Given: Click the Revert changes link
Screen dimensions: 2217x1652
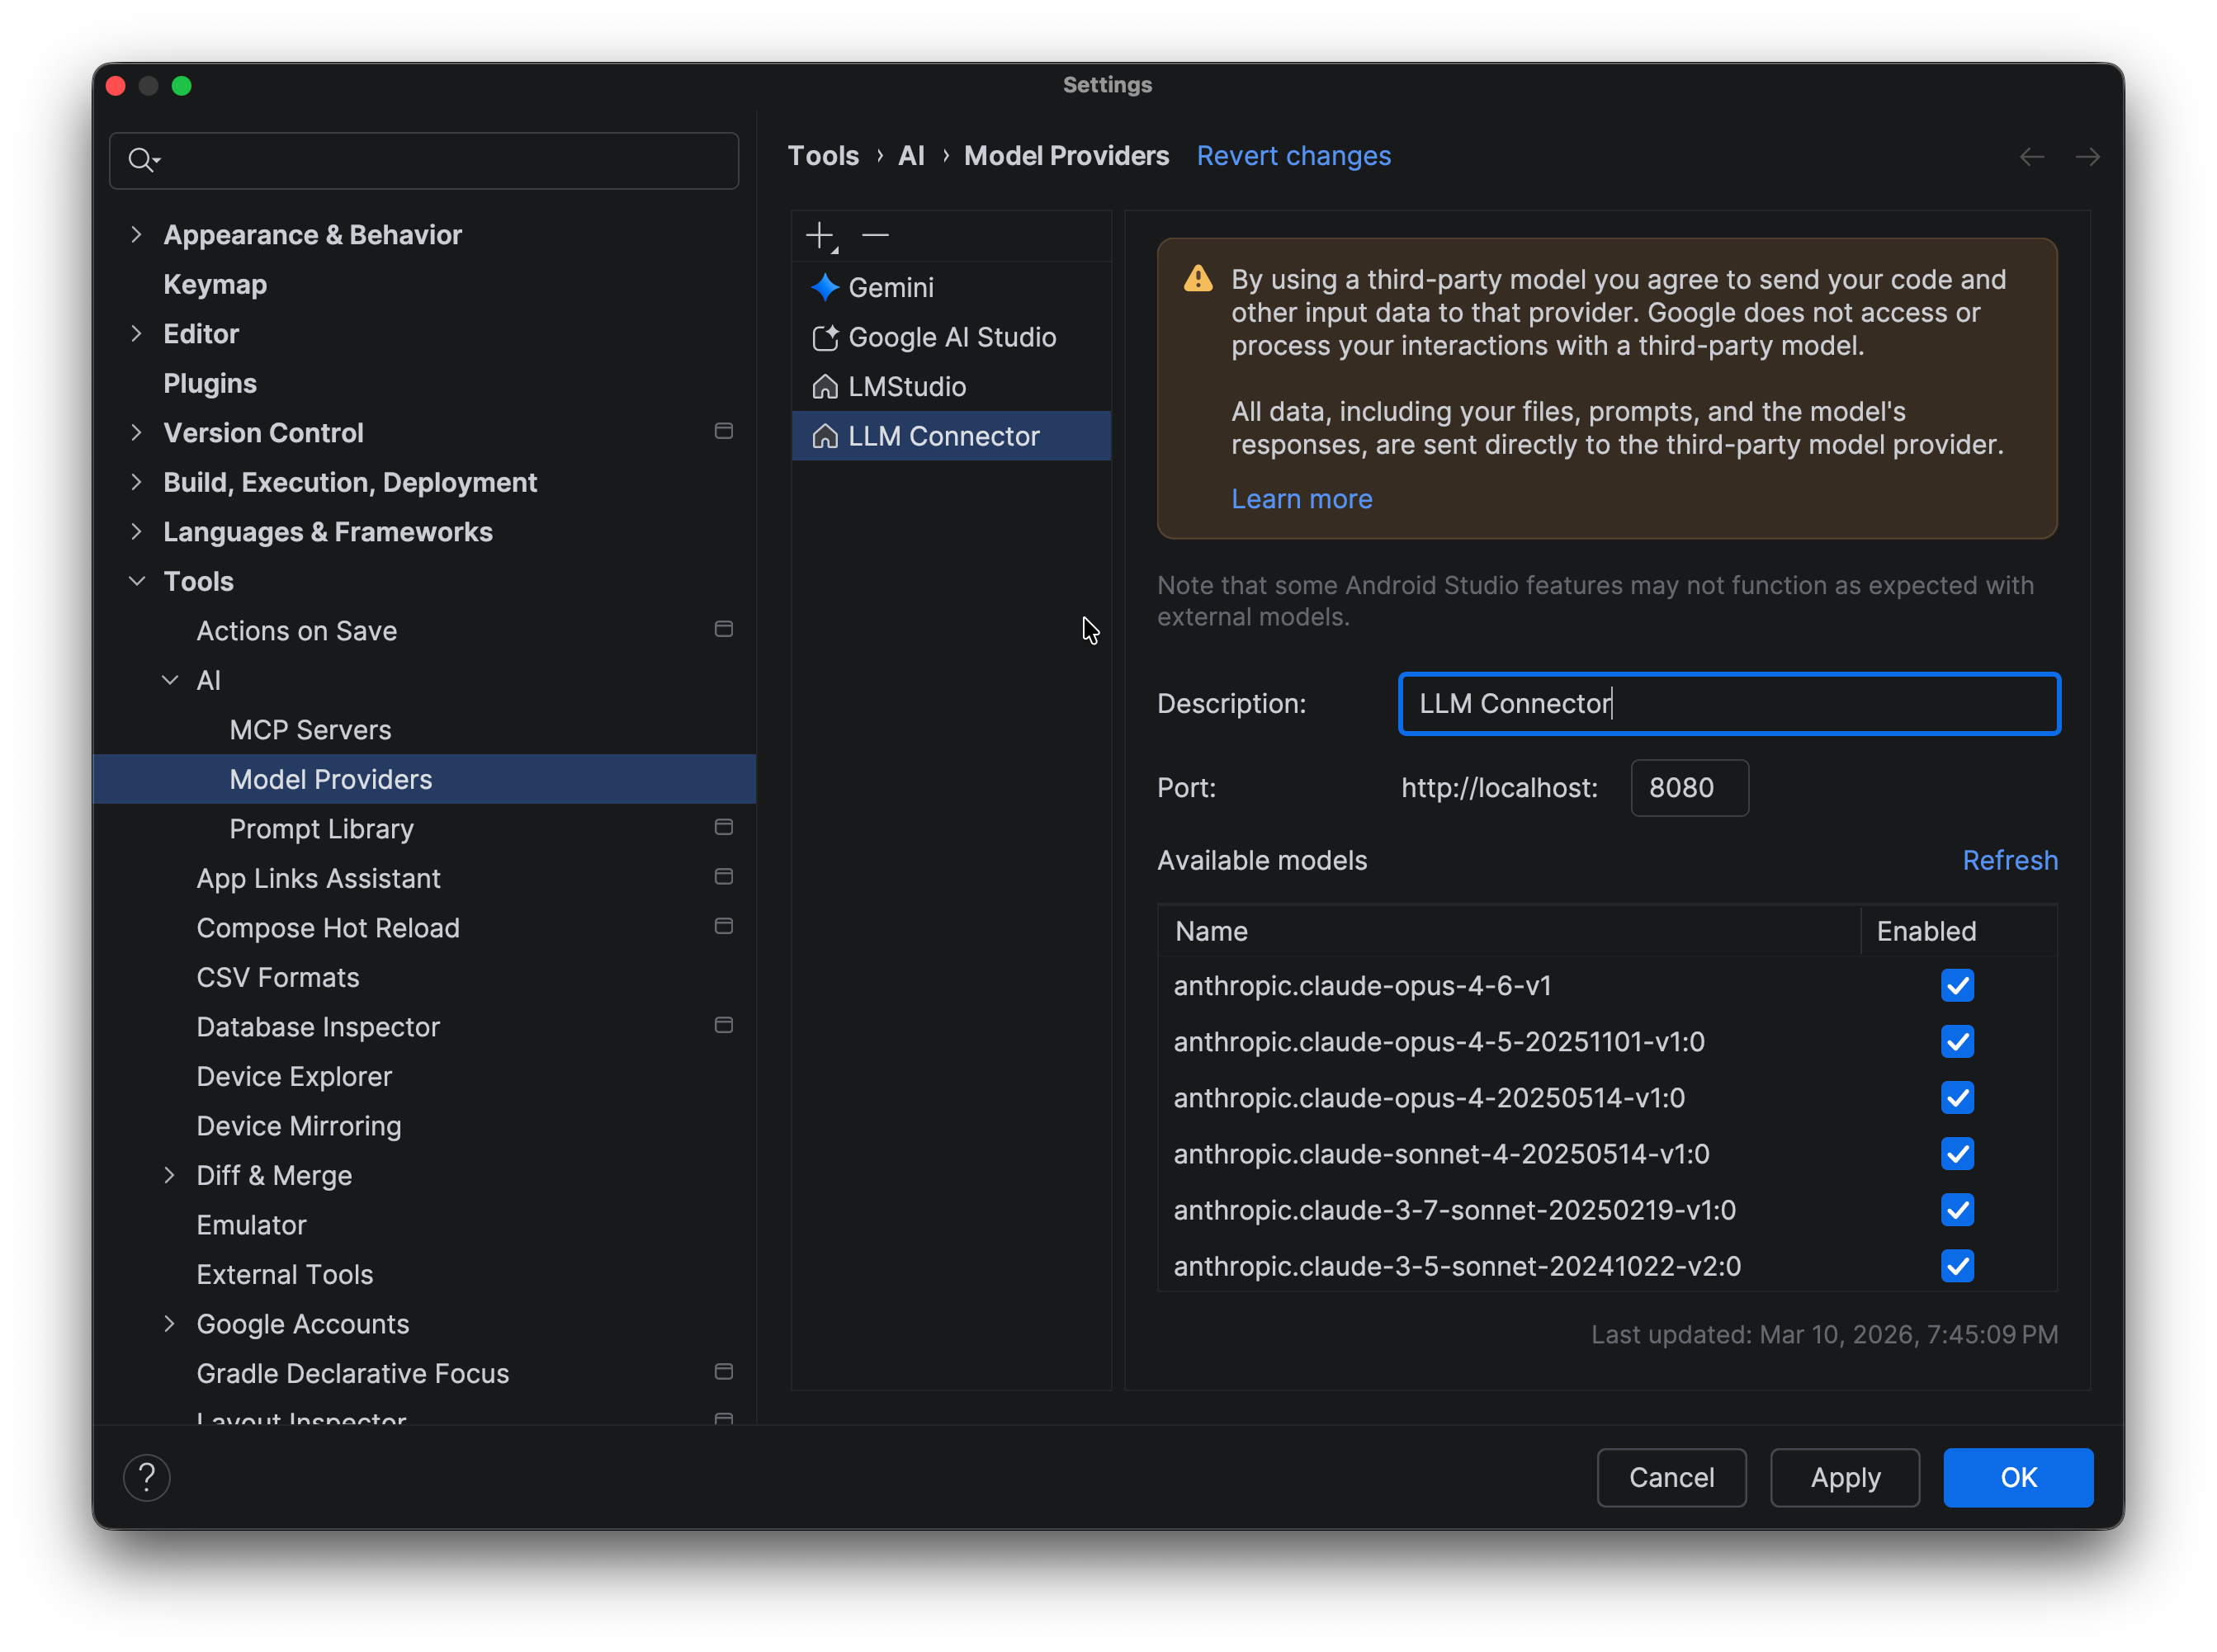Looking at the screenshot, I should (x=1293, y=156).
